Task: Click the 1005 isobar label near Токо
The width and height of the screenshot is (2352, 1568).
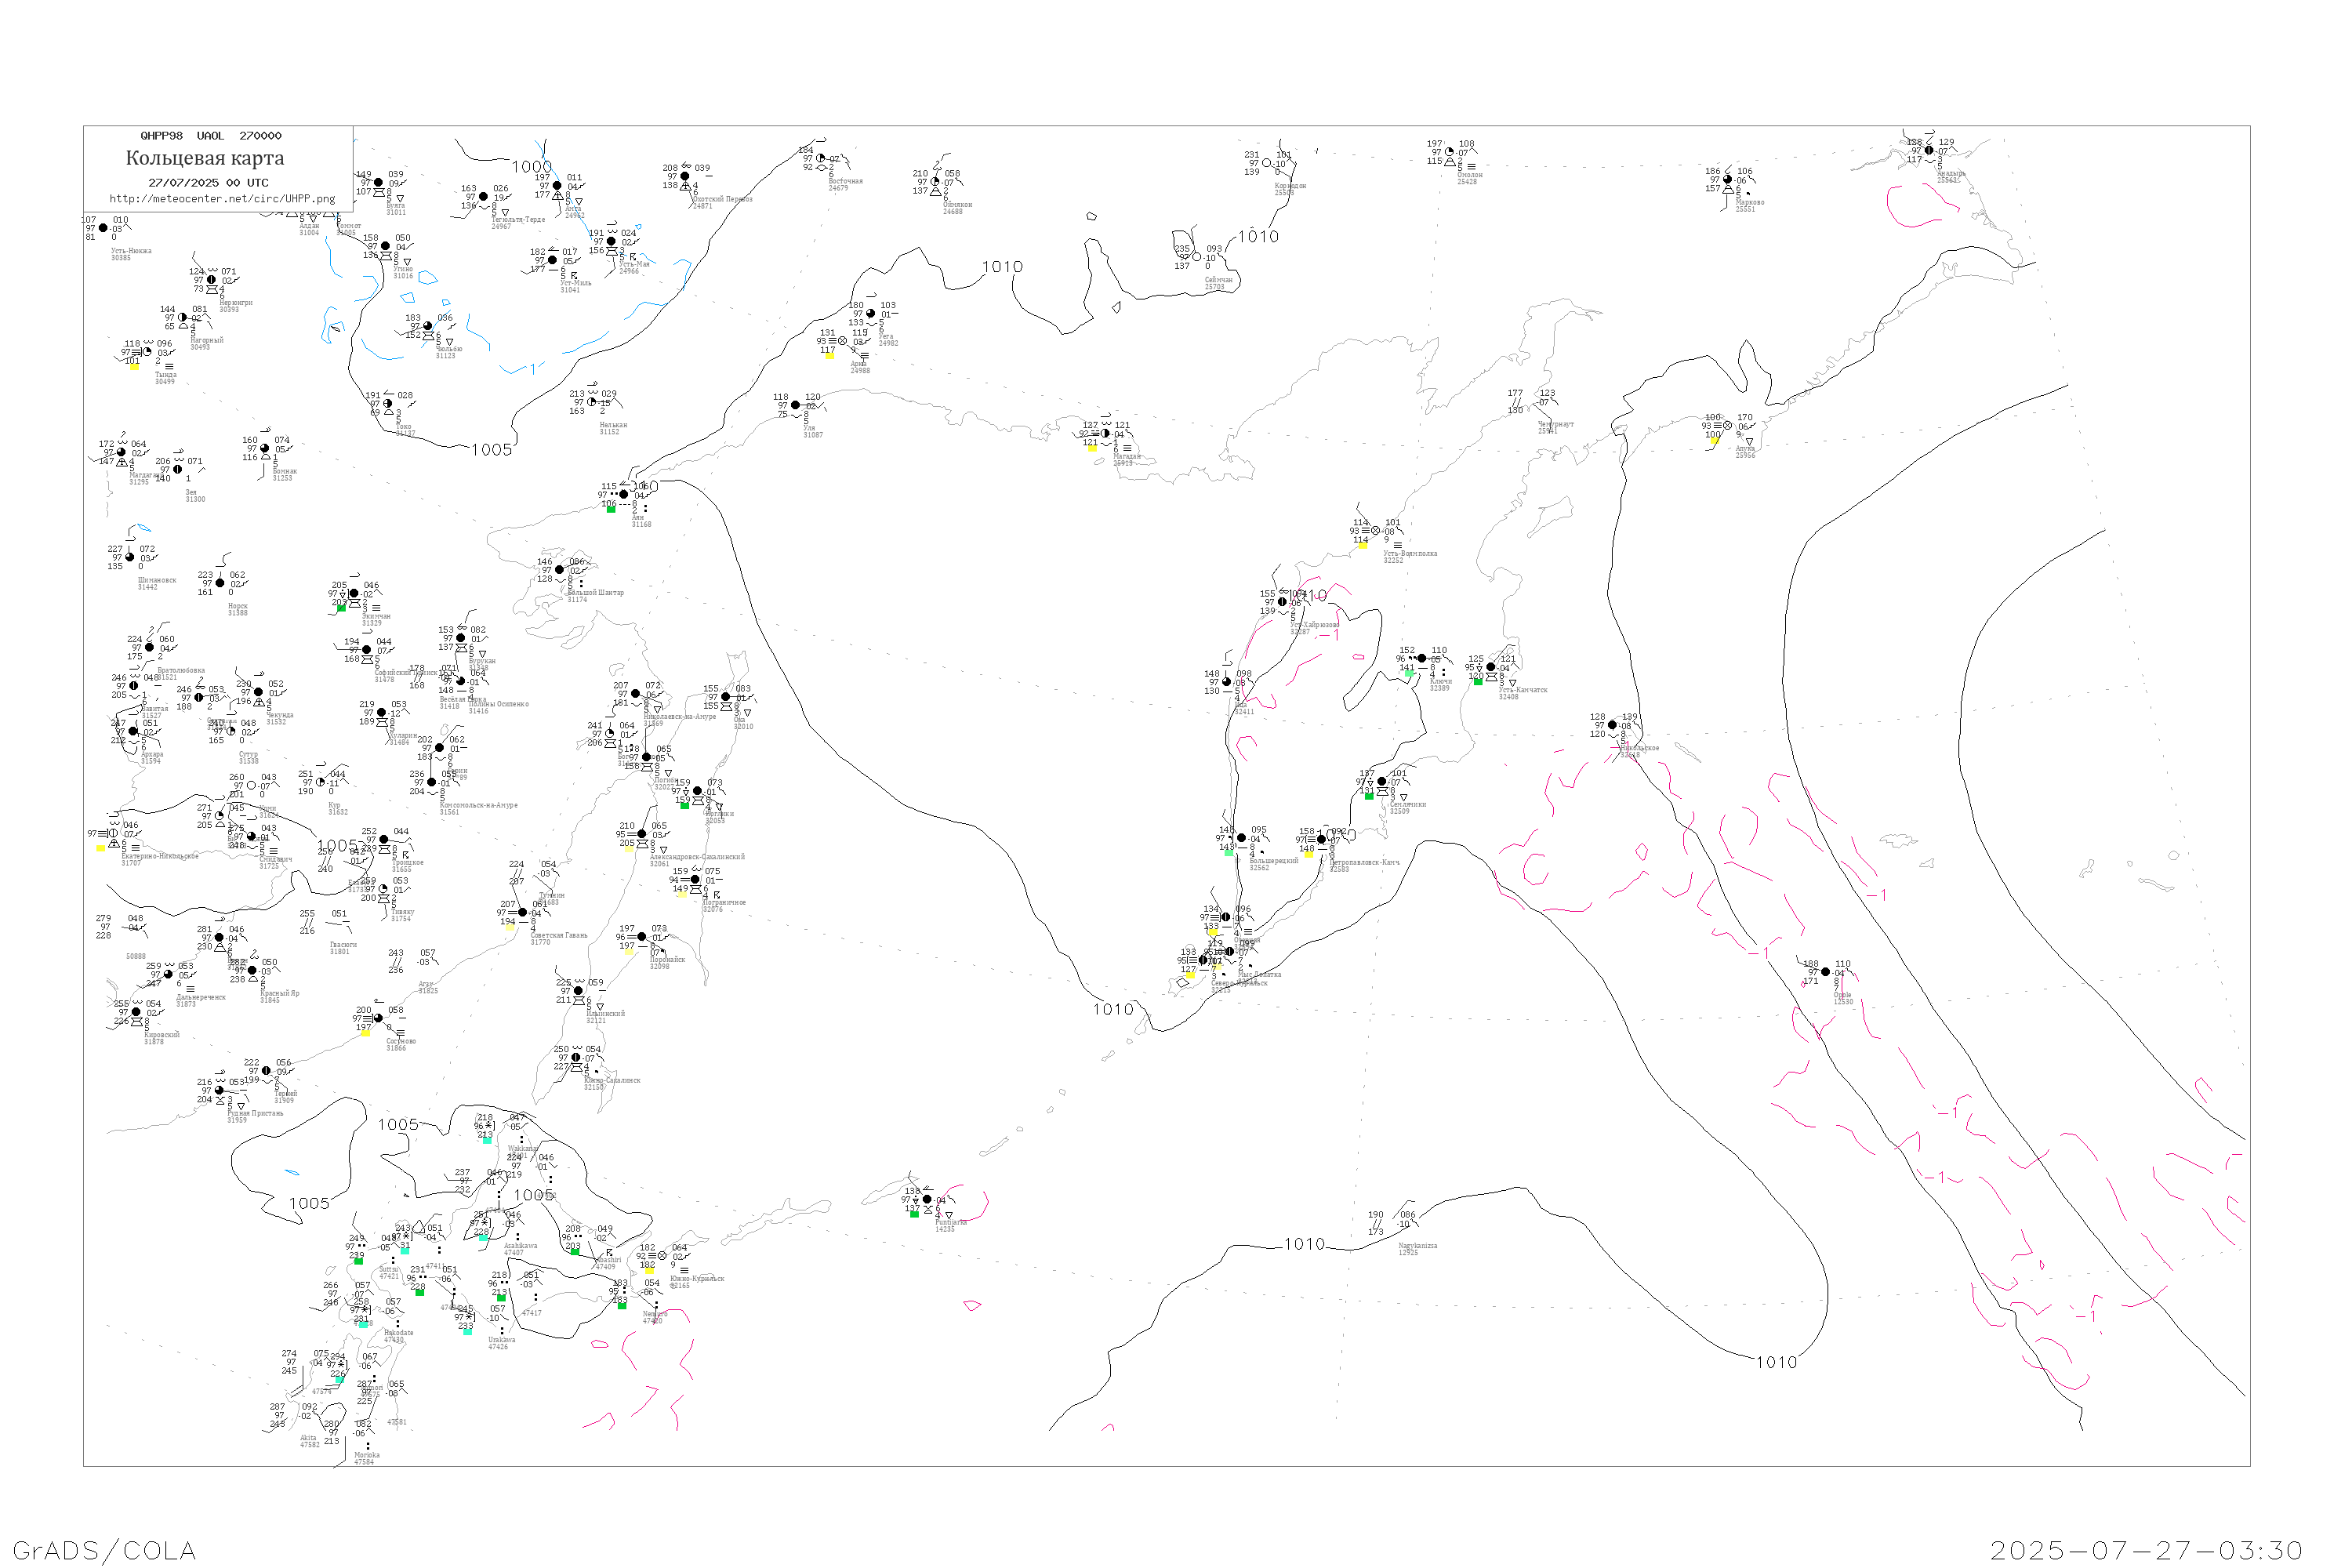Action: tap(491, 450)
